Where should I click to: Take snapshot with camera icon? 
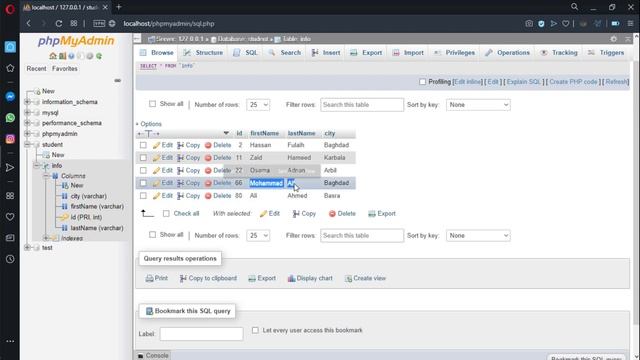click(x=529, y=24)
